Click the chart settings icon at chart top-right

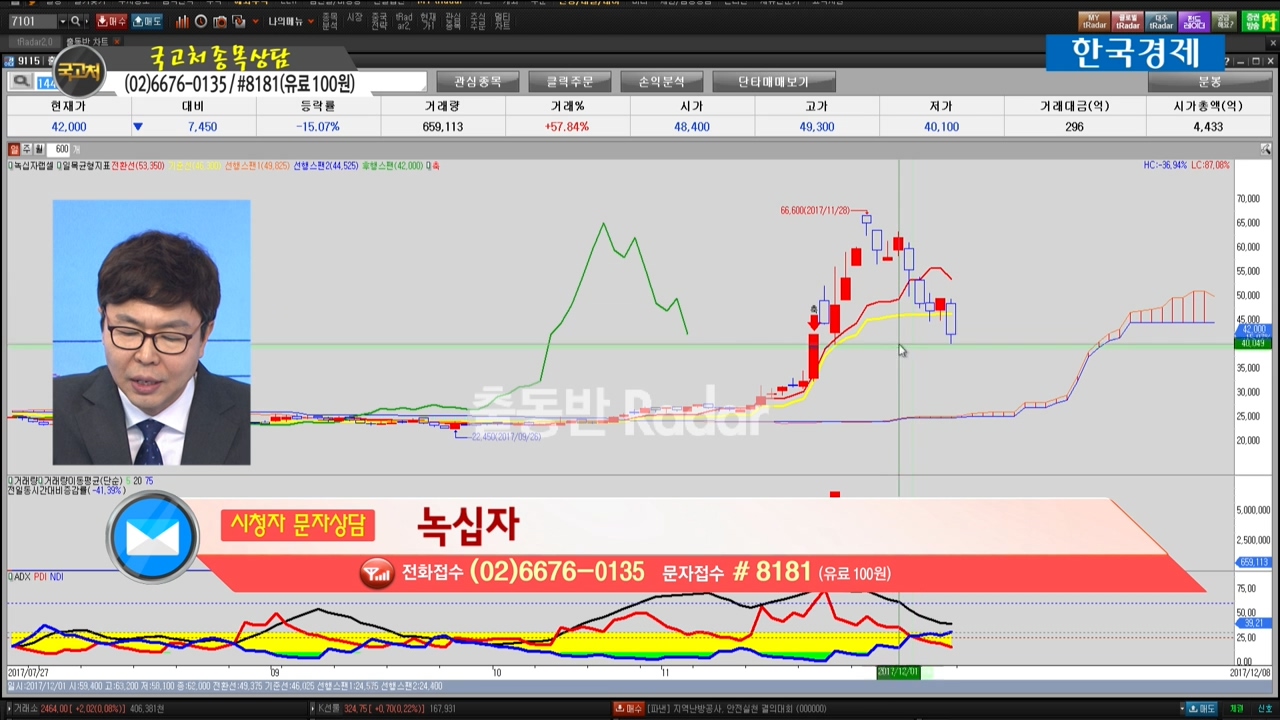[x=1265, y=149]
